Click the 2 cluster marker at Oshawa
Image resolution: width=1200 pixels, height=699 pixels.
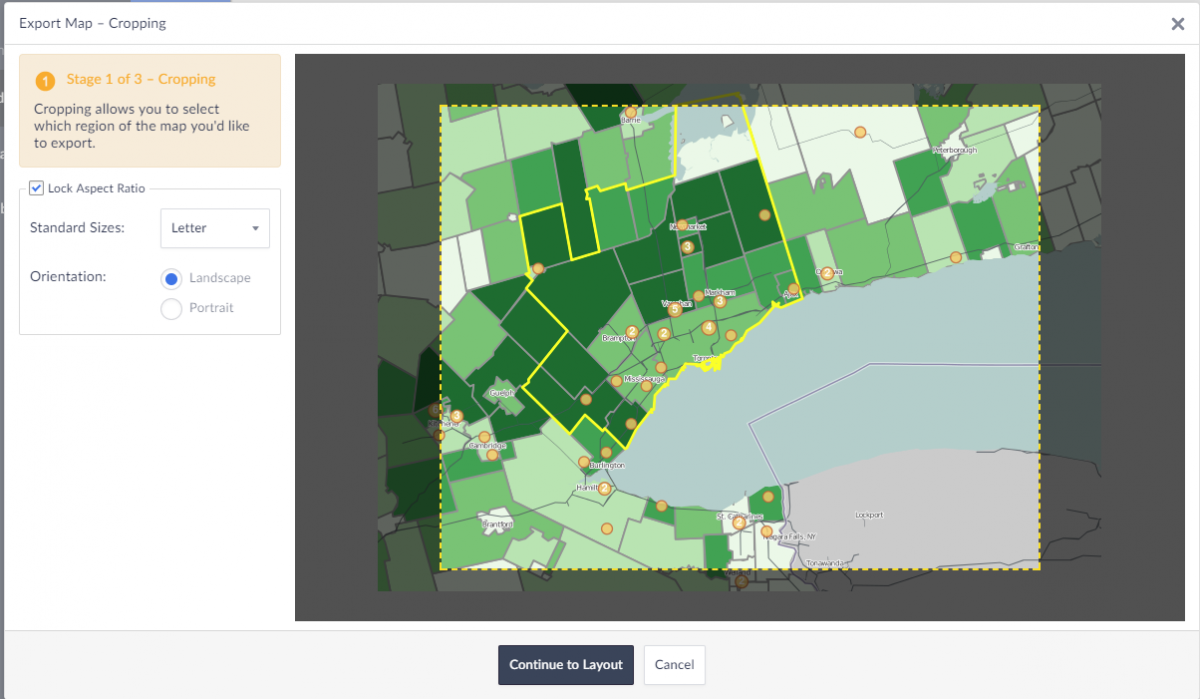point(827,274)
